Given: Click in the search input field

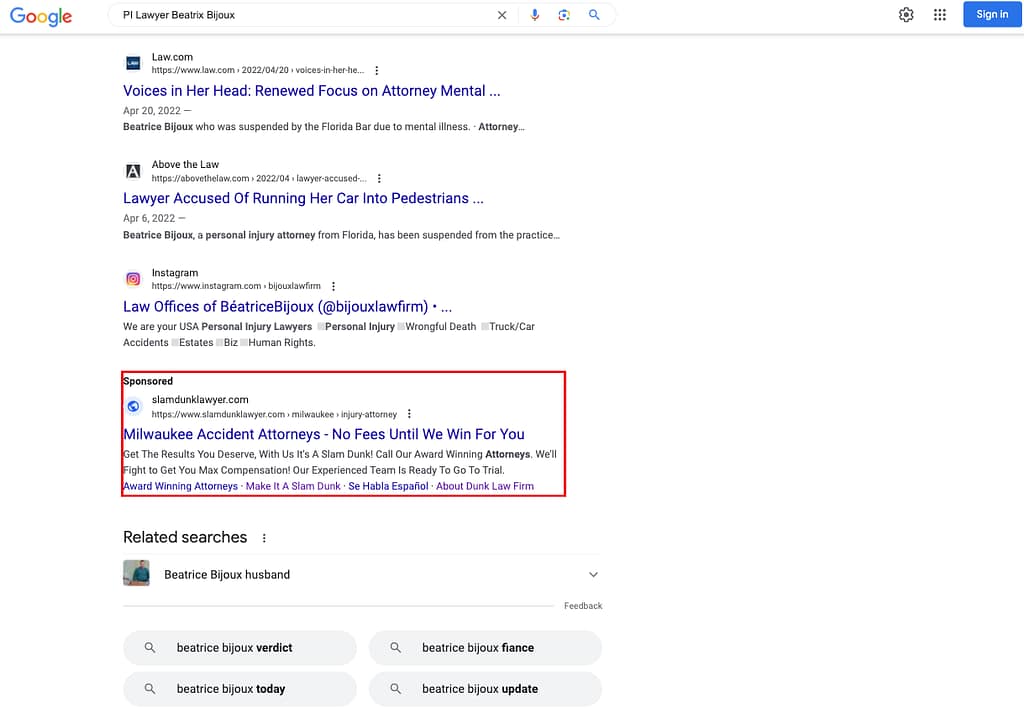Looking at the screenshot, I should (304, 15).
